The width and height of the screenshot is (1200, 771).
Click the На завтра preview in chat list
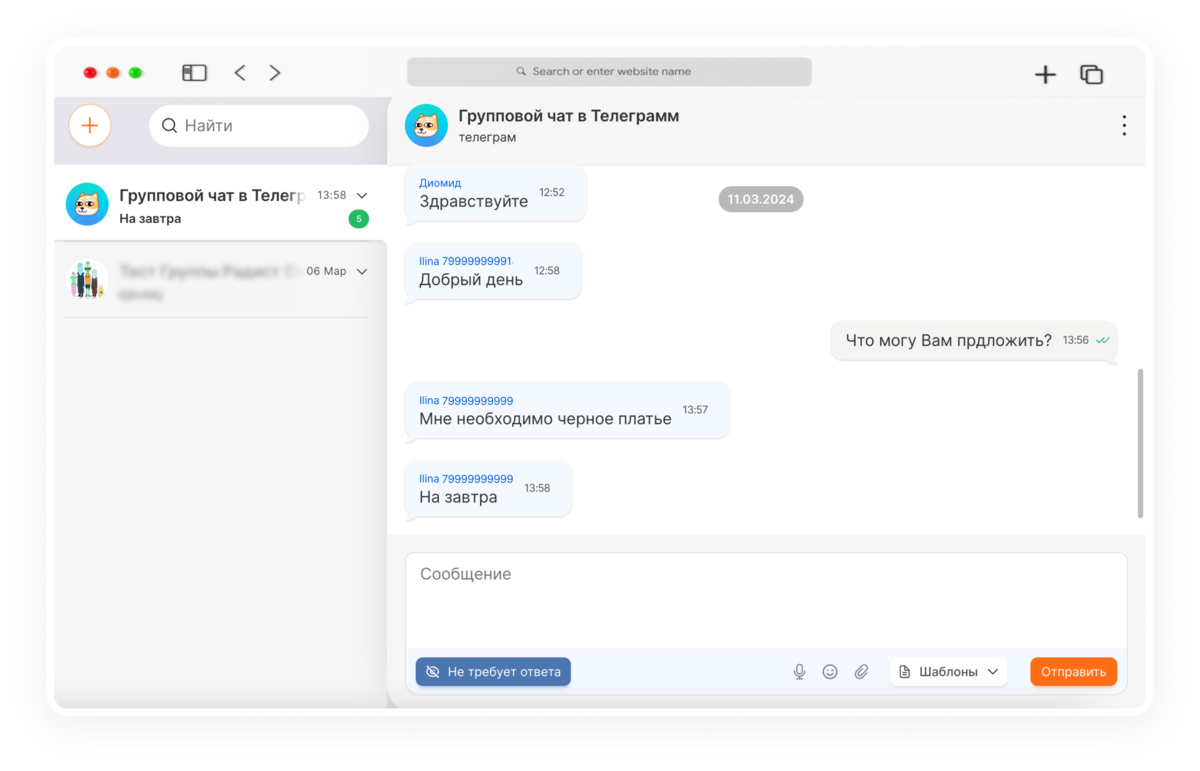150,219
